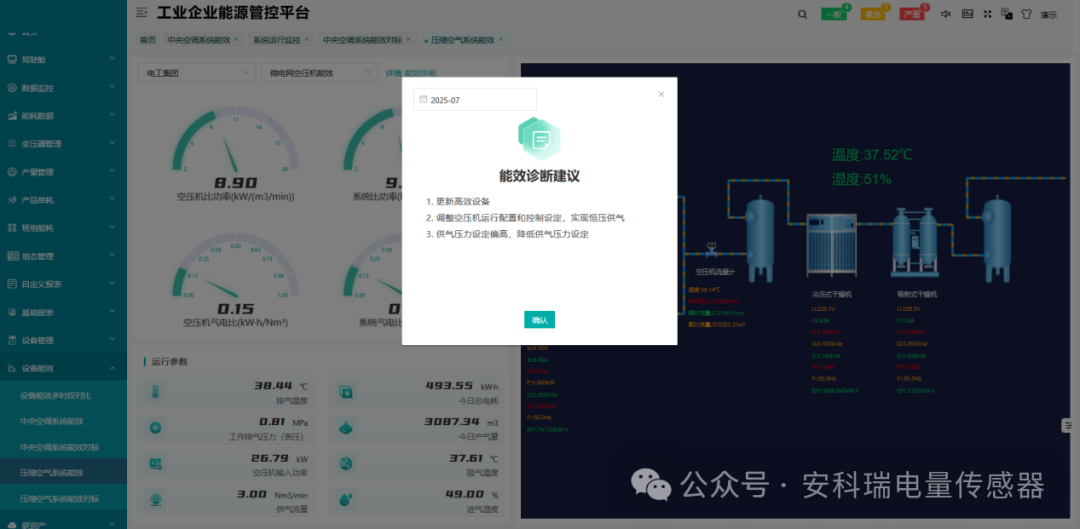Close the 压缩空气系统能效 tab
This screenshot has width=1080, height=529.
[501, 39]
